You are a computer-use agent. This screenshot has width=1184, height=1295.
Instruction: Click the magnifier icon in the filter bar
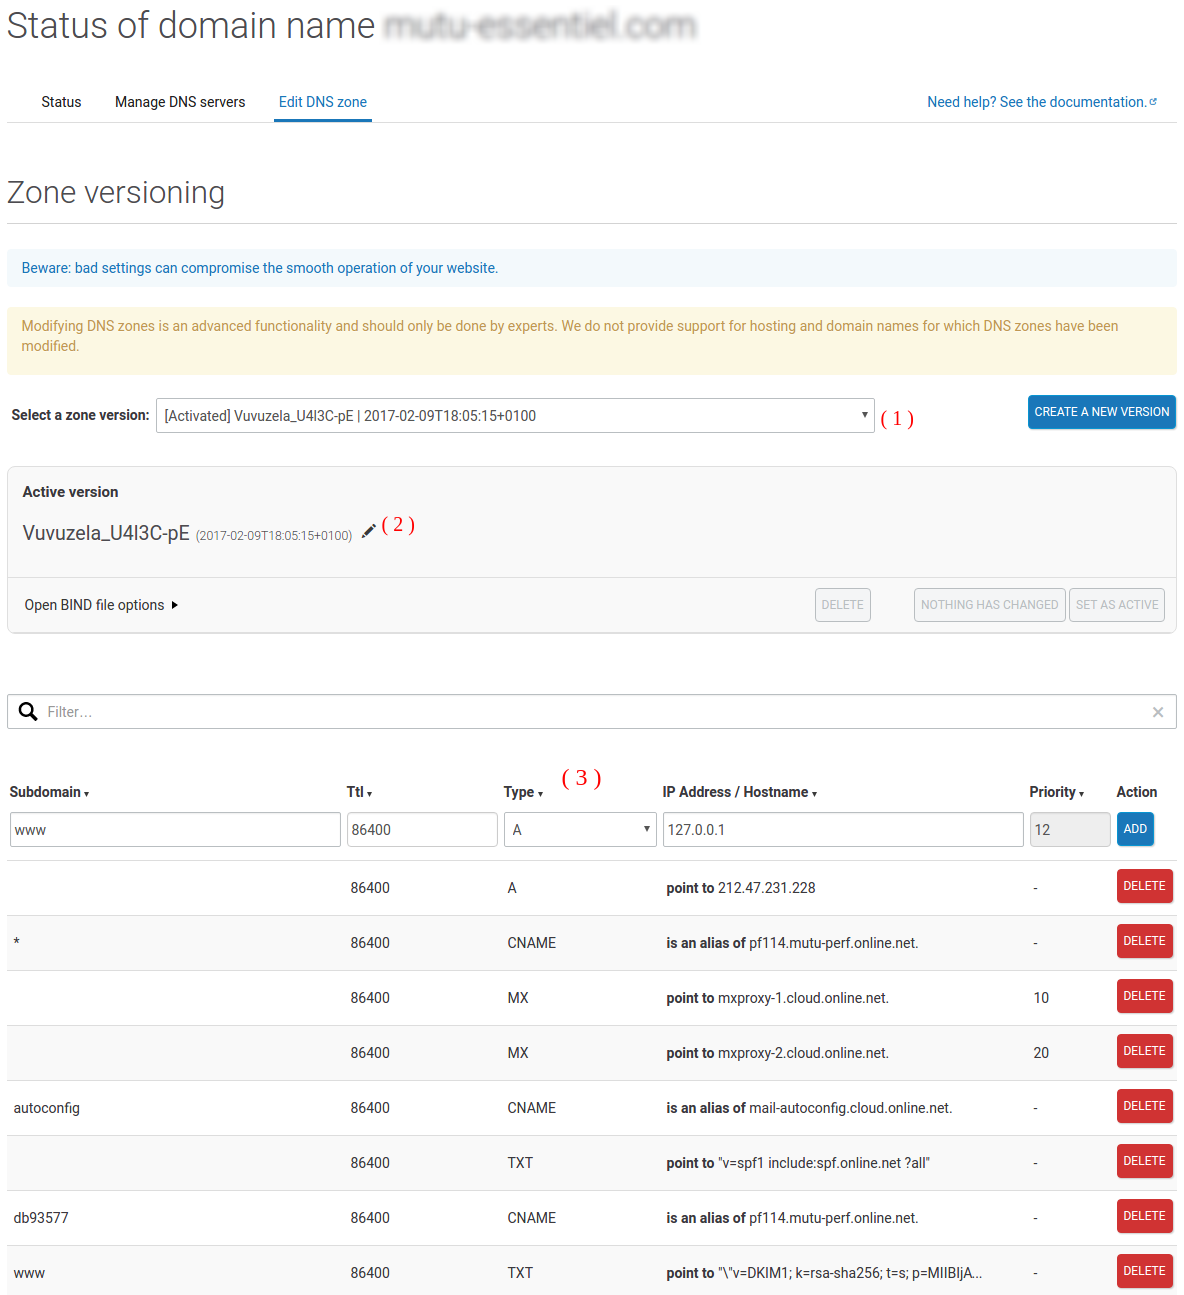click(x=28, y=712)
